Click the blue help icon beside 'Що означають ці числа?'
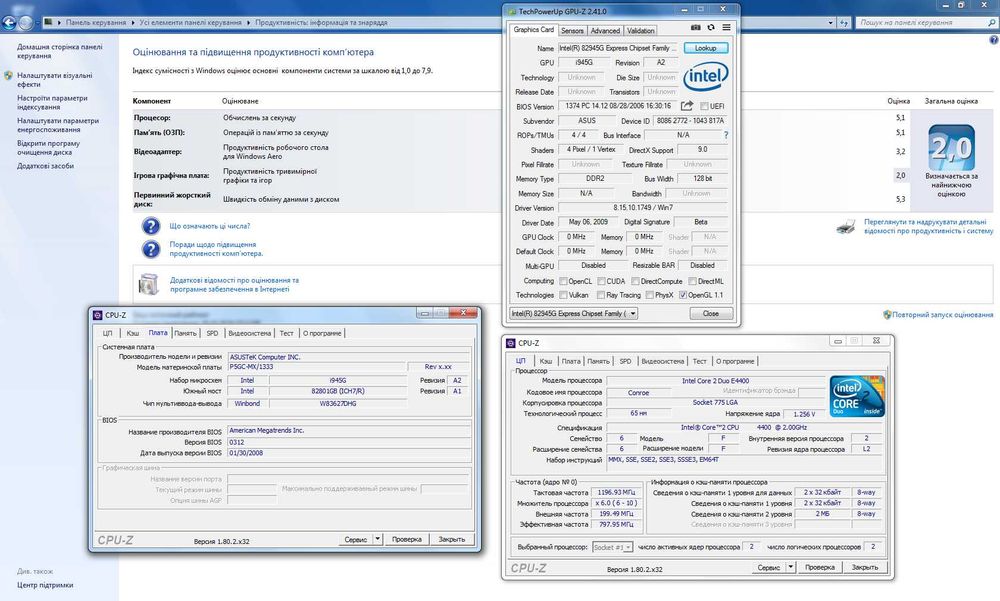 151,226
